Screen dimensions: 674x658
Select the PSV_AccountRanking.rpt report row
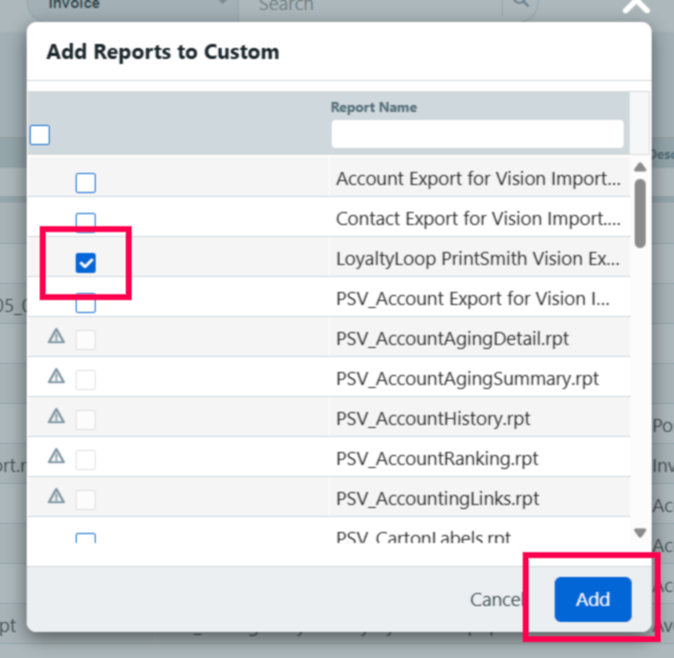click(437, 459)
